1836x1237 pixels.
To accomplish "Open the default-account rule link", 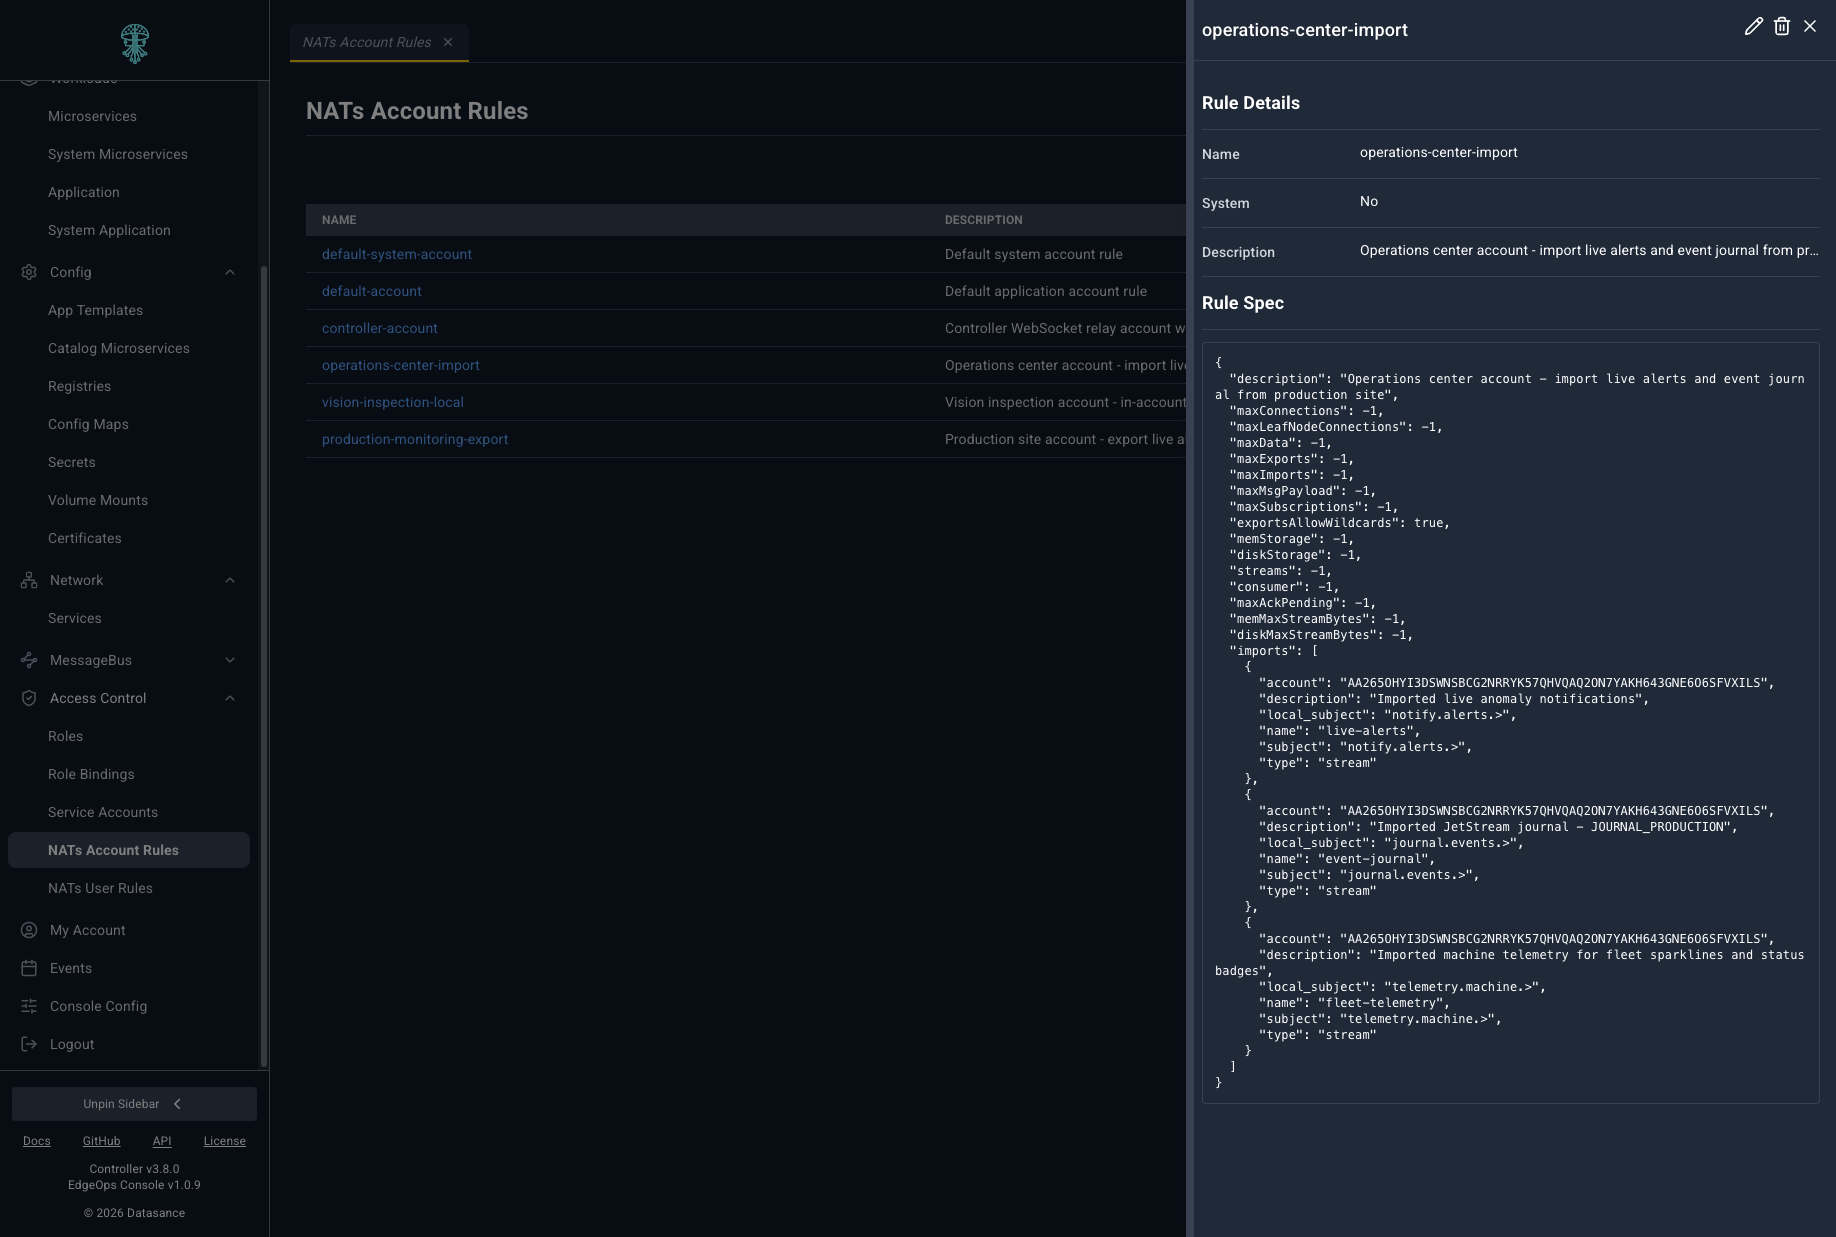I will pos(372,291).
